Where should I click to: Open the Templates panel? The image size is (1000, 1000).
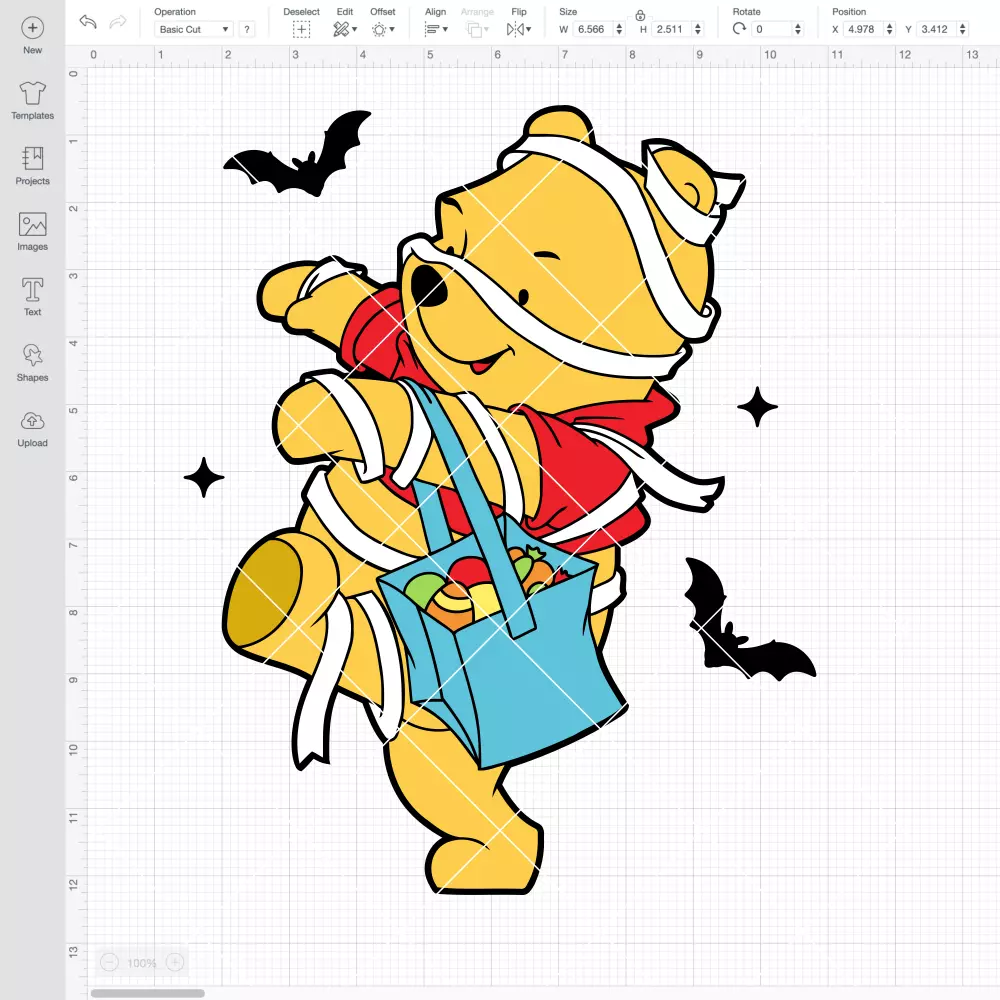(33, 101)
